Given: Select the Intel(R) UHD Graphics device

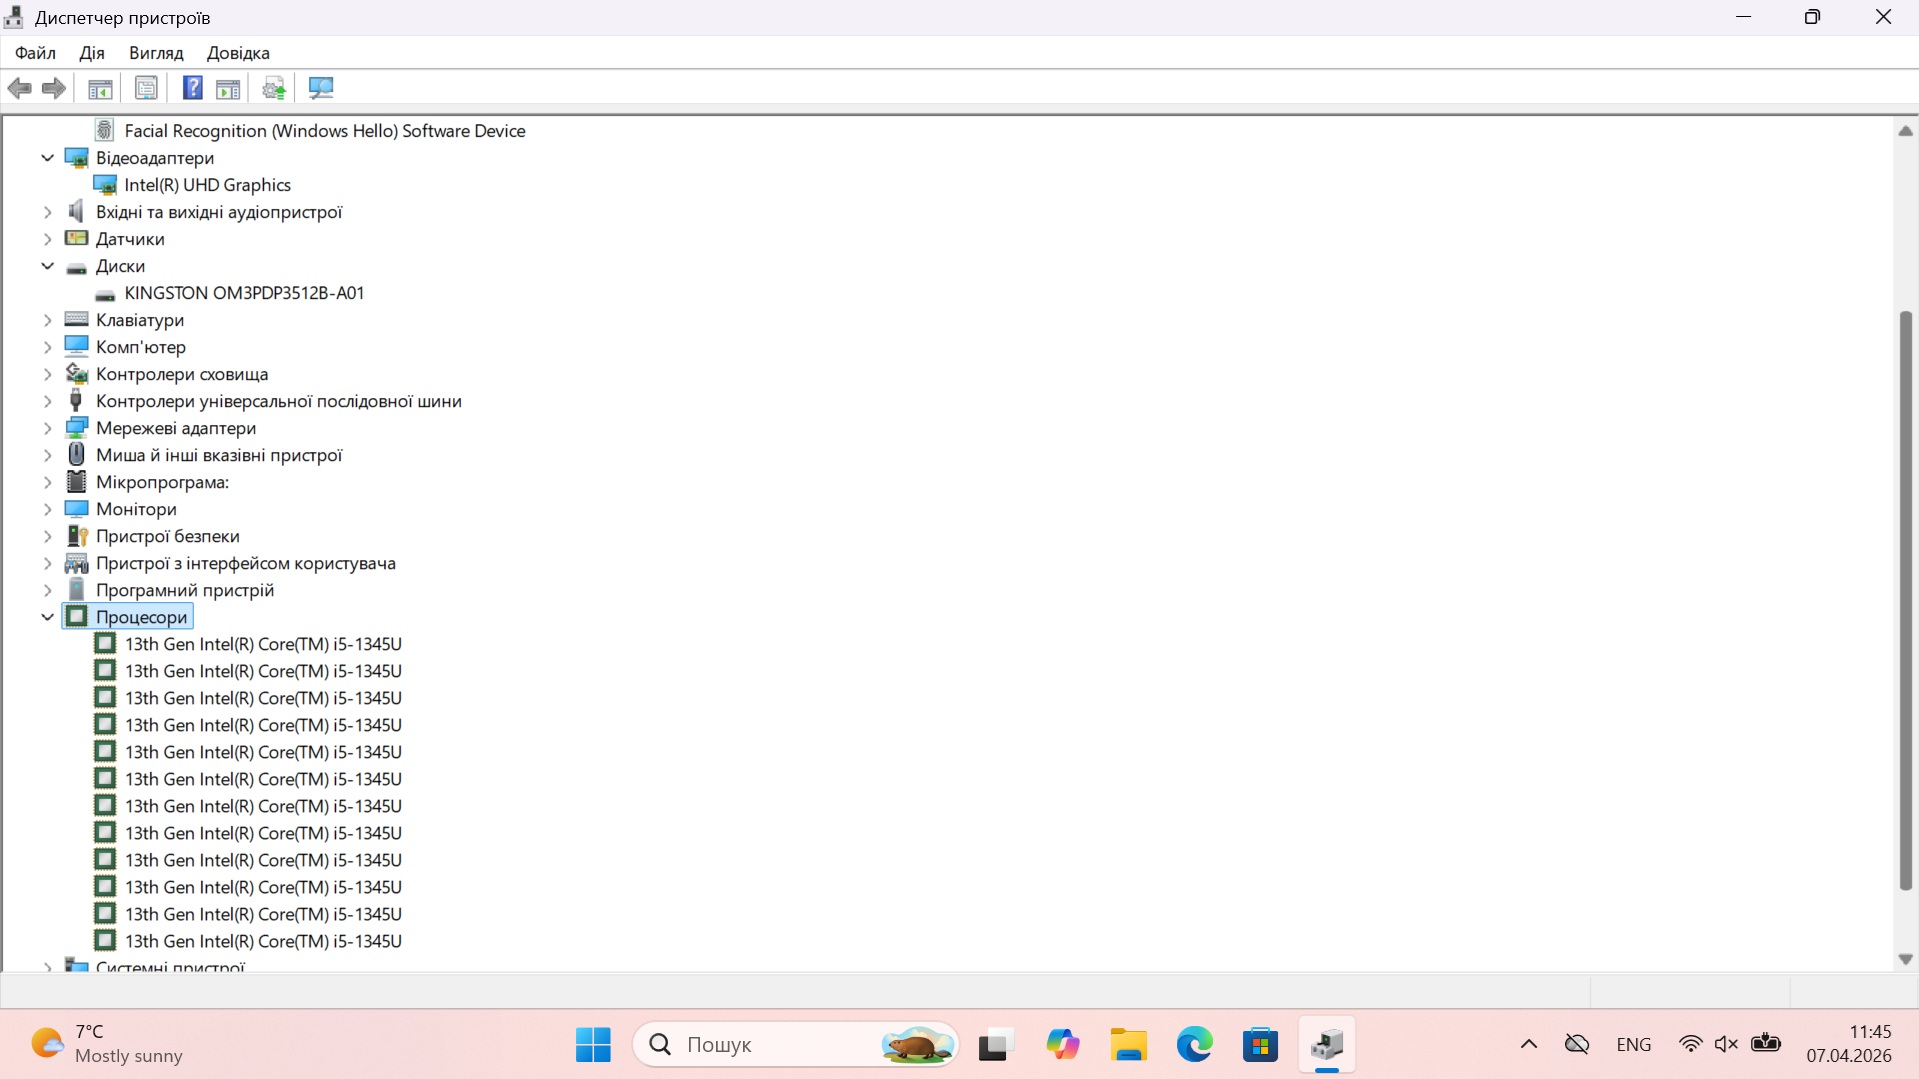Looking at the screenshot, I should pyautogui.click(x=207, y=185).
